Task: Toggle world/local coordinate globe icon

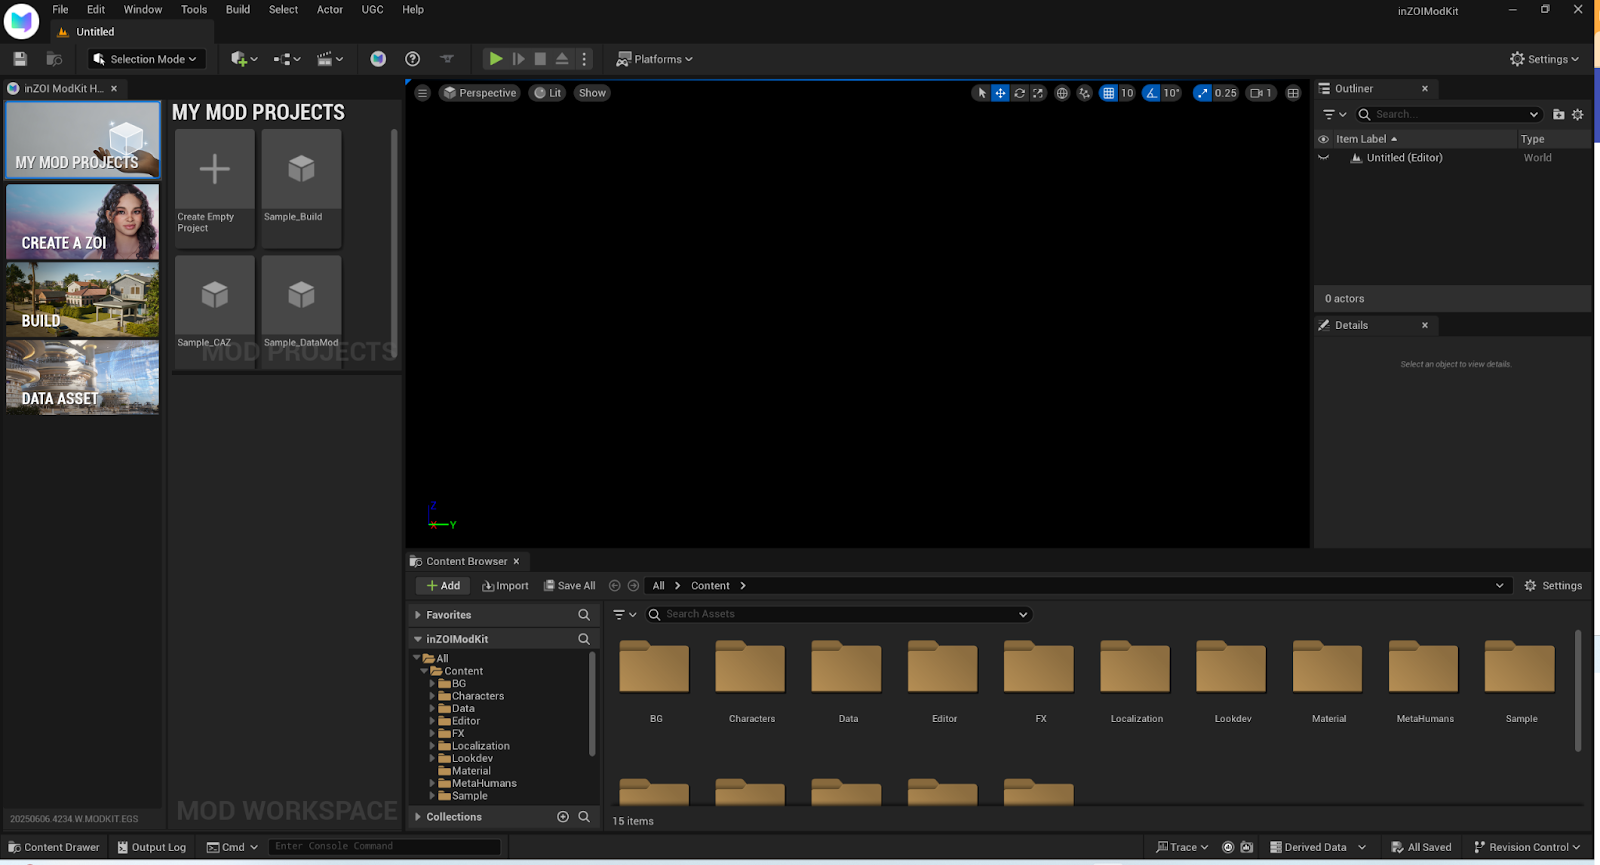Action: point(1062,93)
